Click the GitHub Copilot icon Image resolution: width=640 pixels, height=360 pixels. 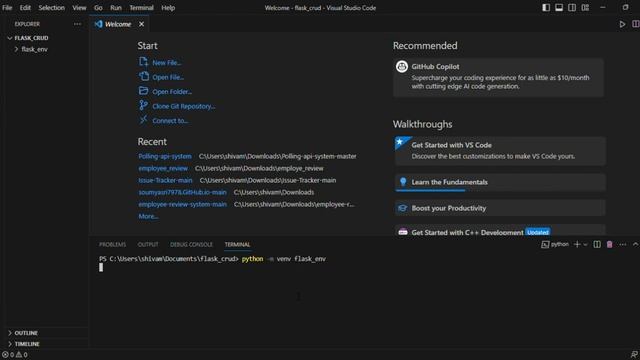pyautogui.click(x=402, y=67)
